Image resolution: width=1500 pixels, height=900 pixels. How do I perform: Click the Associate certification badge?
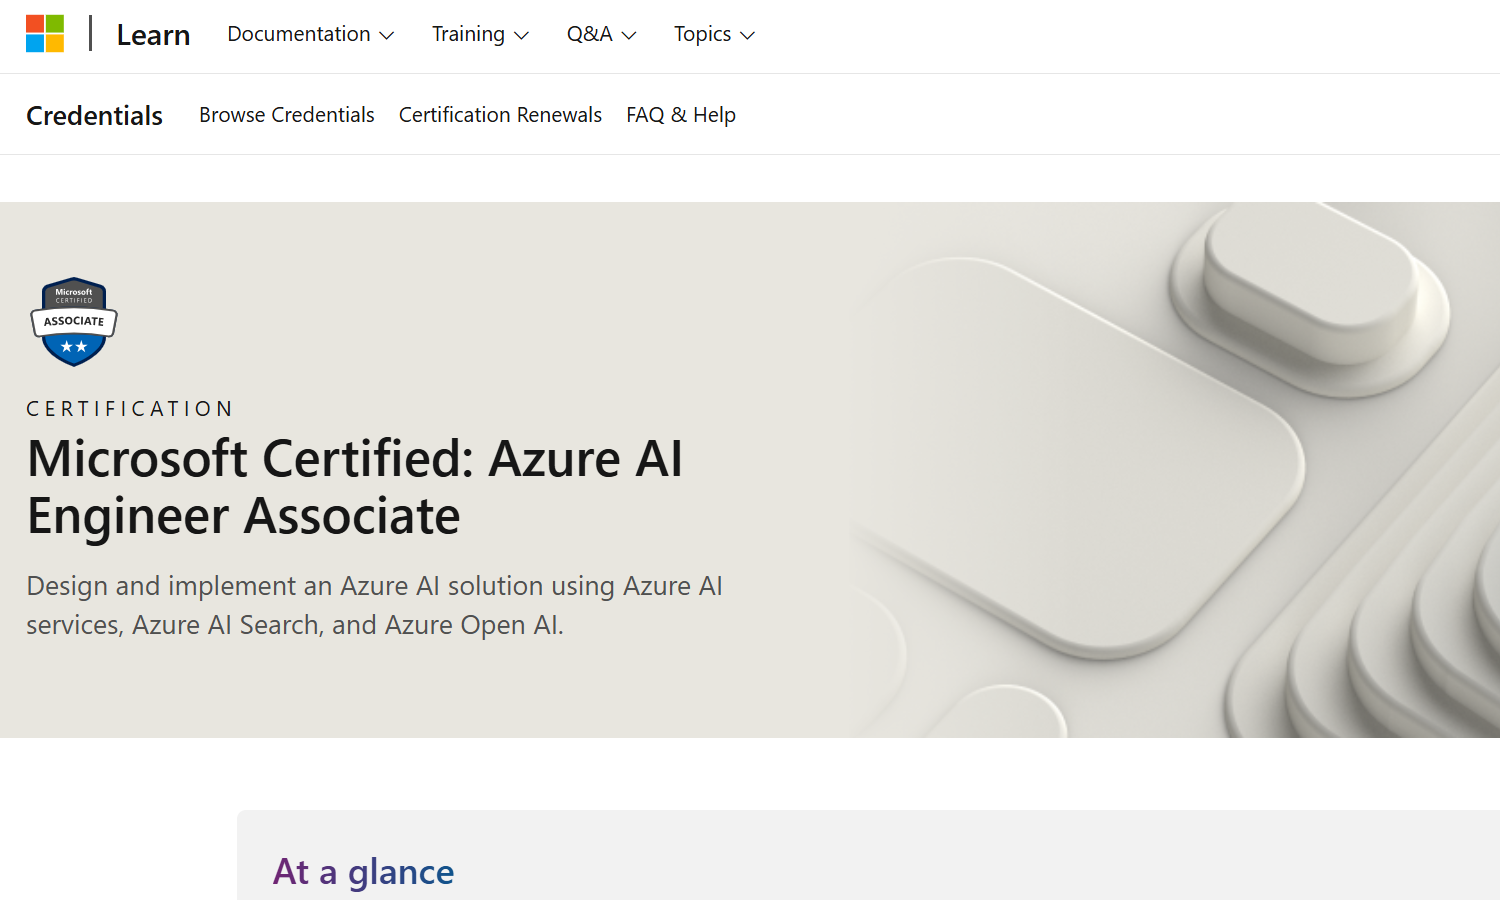(74, 322)
